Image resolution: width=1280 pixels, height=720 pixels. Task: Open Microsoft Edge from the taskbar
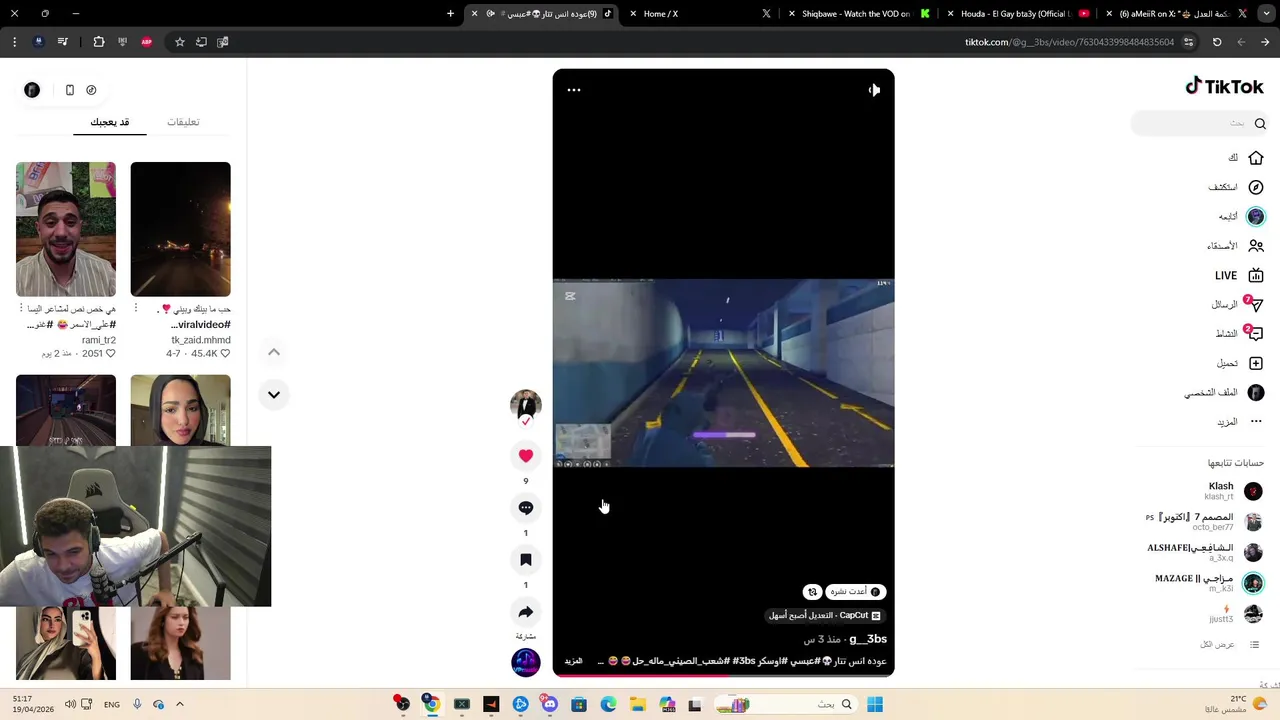click(608, 705)
